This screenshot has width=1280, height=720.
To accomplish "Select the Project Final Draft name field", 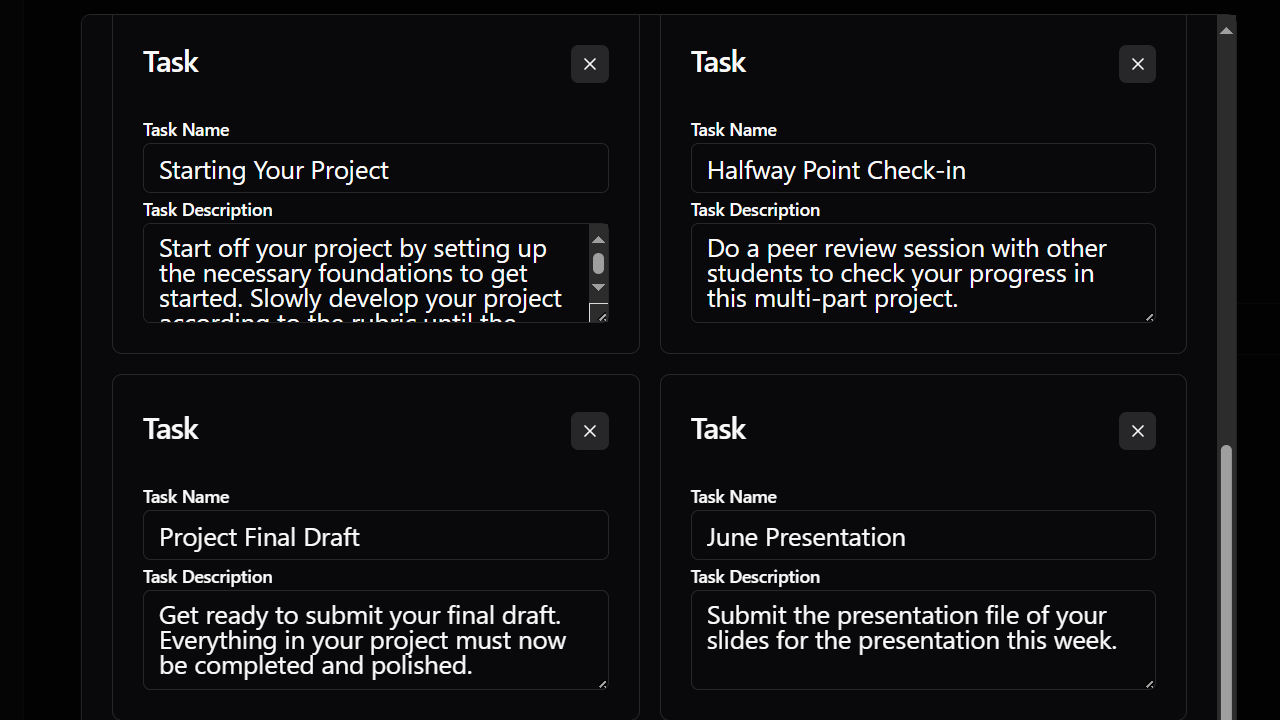I will (x=376, y=536).
